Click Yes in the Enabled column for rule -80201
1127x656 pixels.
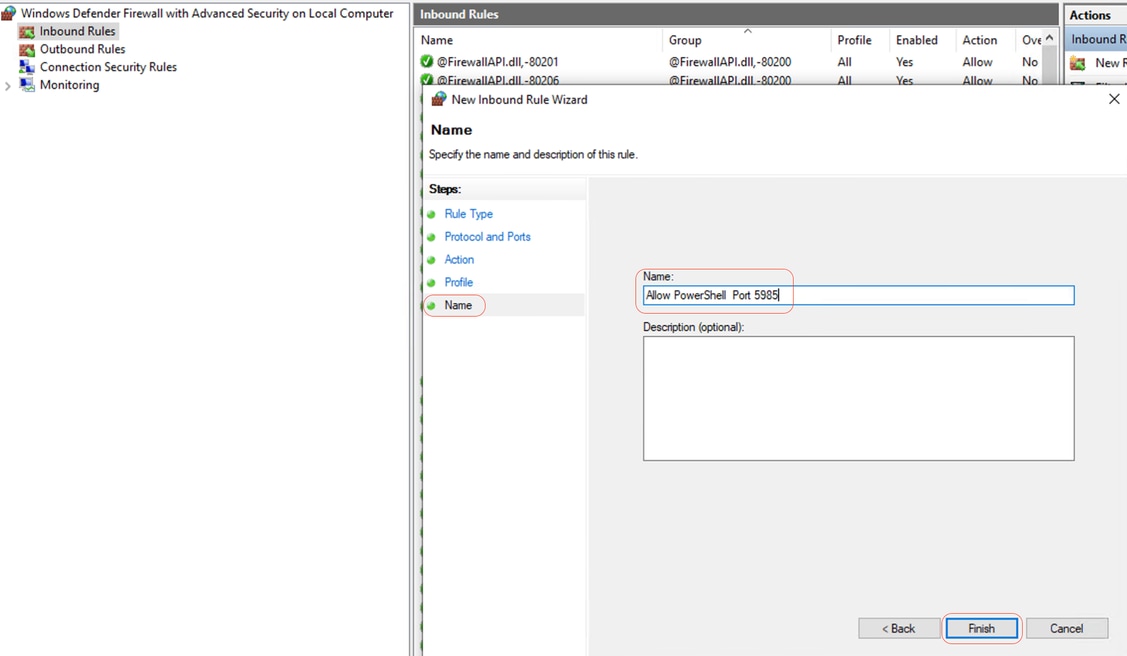click(x=904, y=62)
